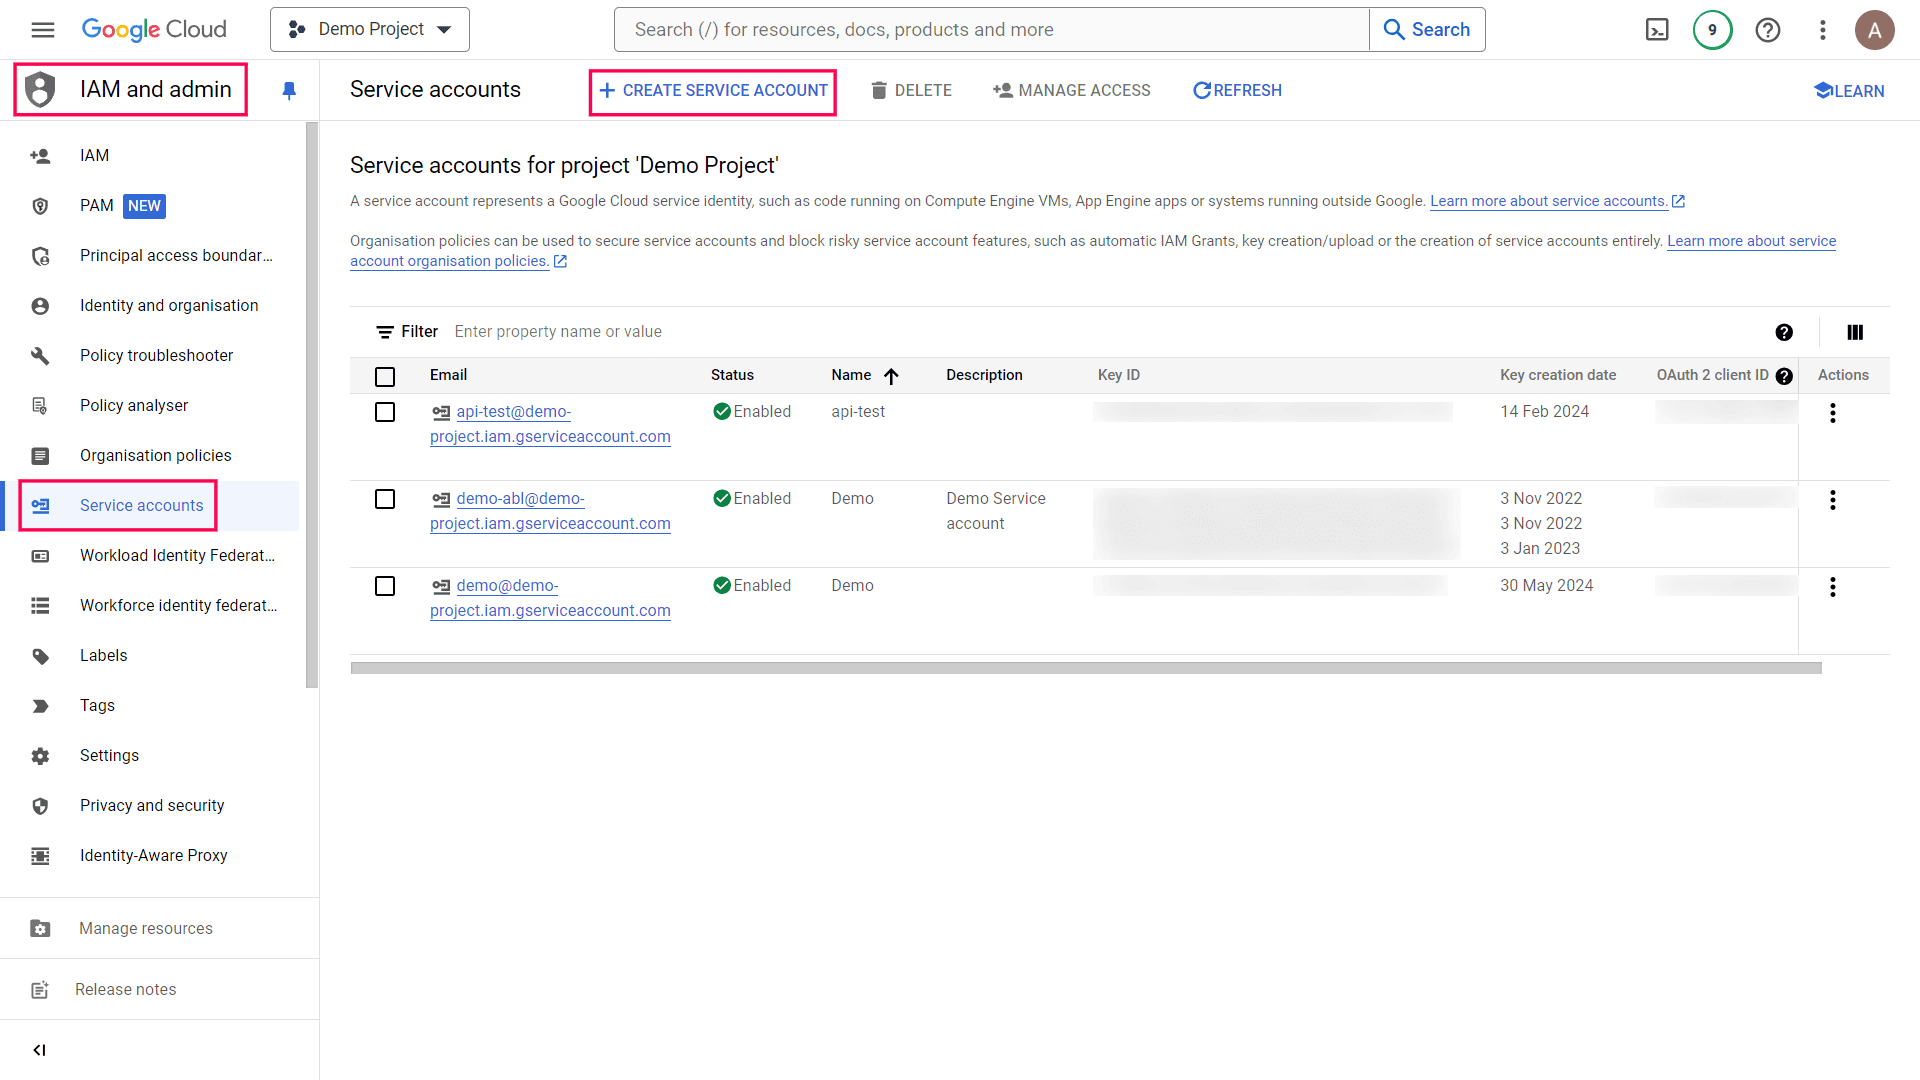
Task: Open Learn more about service accounts link
Action: click(1549, 200)
